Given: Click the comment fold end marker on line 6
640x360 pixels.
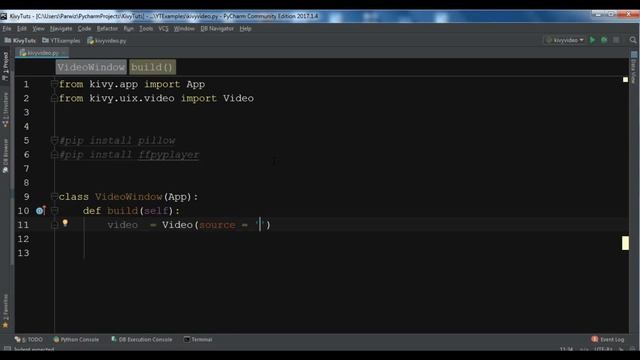Looking at the screenshot, I should pyautogui.click(x=54, y=155).
